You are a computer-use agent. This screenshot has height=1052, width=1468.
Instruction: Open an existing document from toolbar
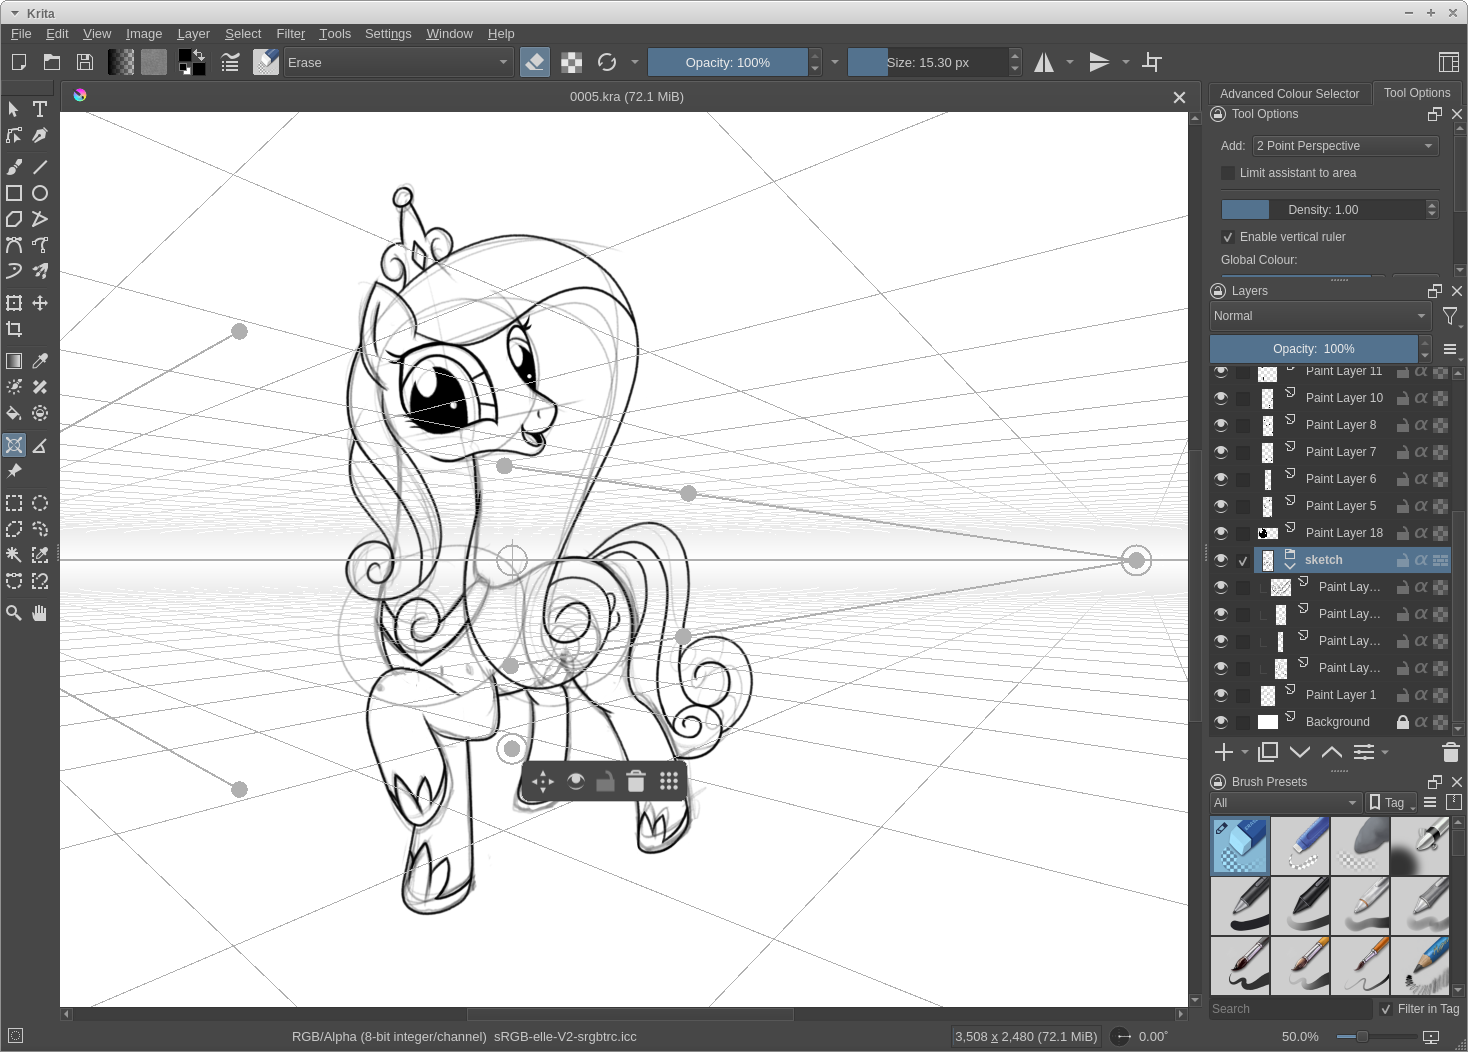pyautogui.click(x=52, y=62)
